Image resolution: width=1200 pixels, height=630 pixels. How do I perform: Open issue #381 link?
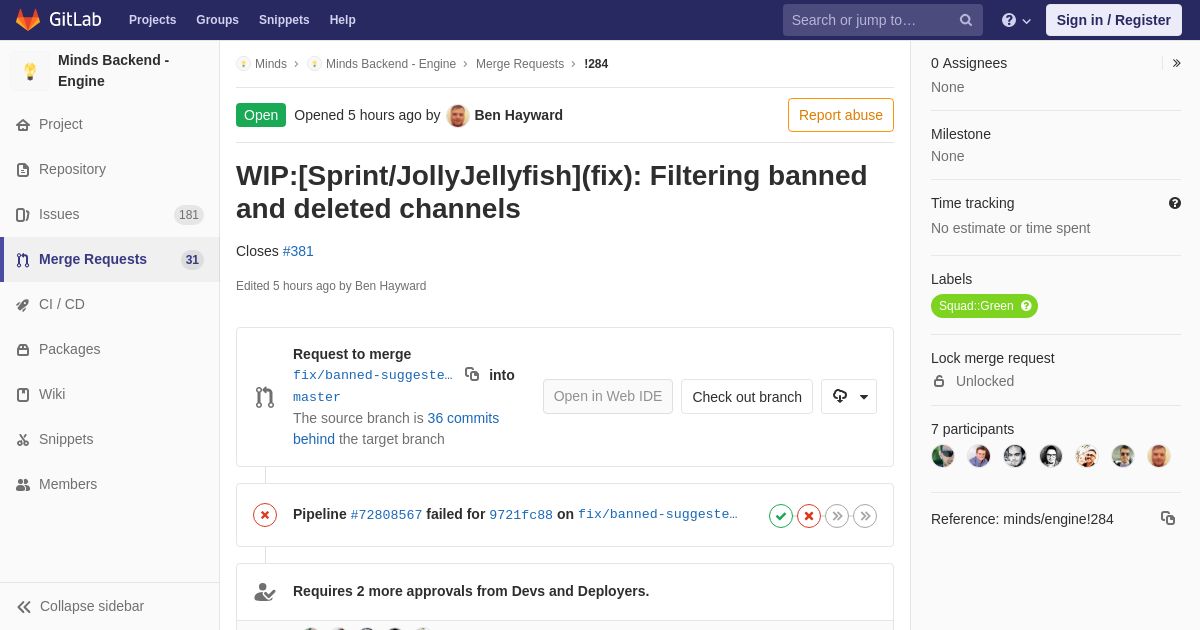click(298, 251)
